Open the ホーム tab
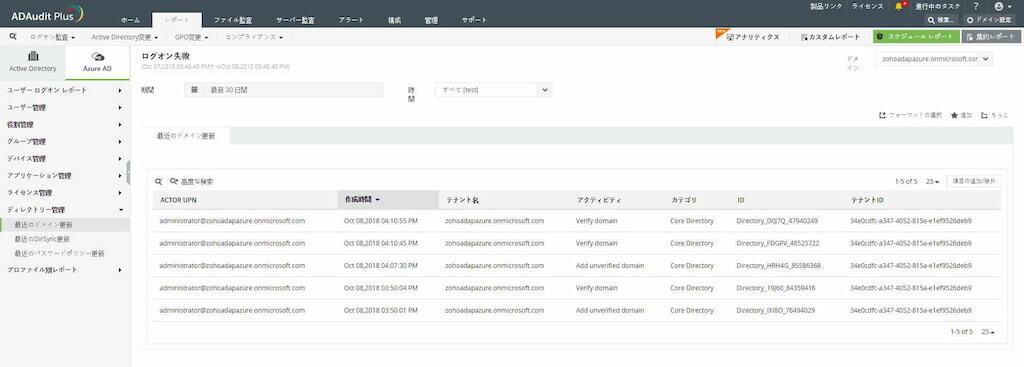1024x367 pixels. click(x=131, y=20)
